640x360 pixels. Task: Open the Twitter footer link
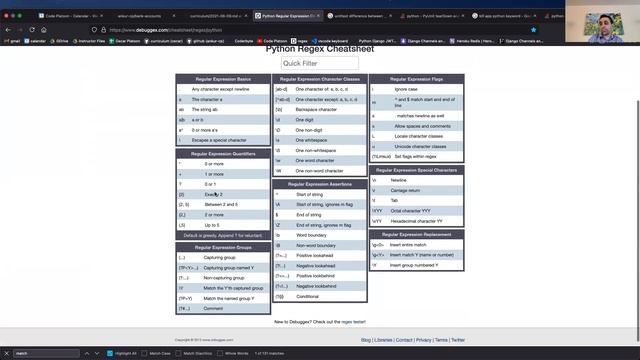[x=458, y=340]
